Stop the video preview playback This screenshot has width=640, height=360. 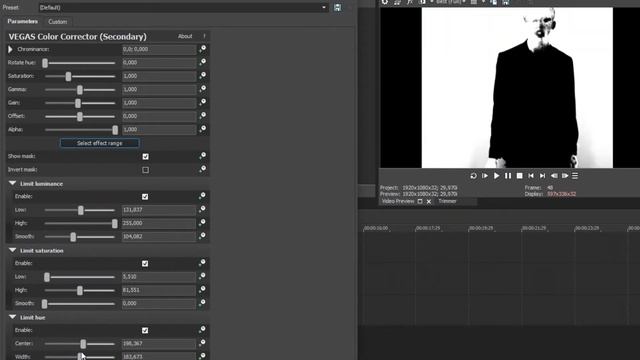coord(519,176)
